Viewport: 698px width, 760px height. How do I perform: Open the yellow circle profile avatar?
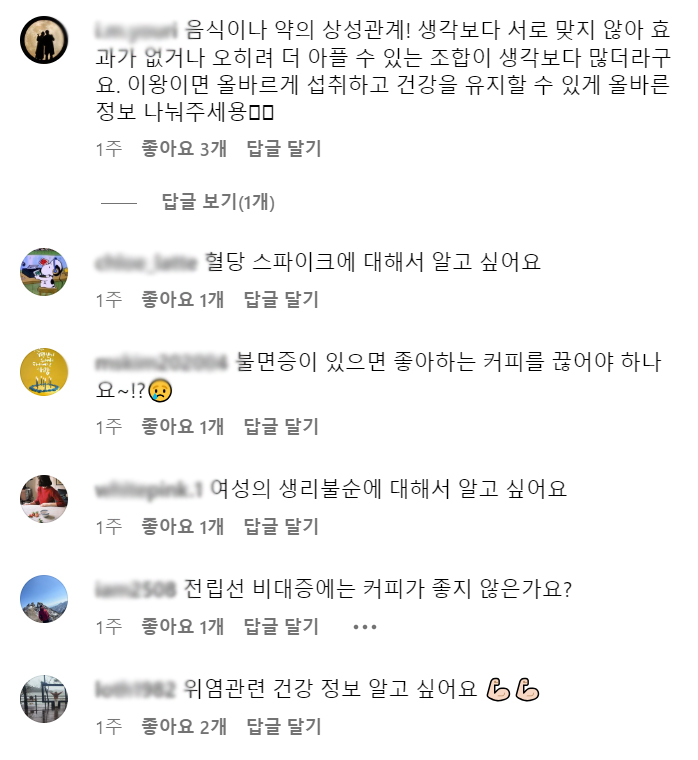pos(44,372)
